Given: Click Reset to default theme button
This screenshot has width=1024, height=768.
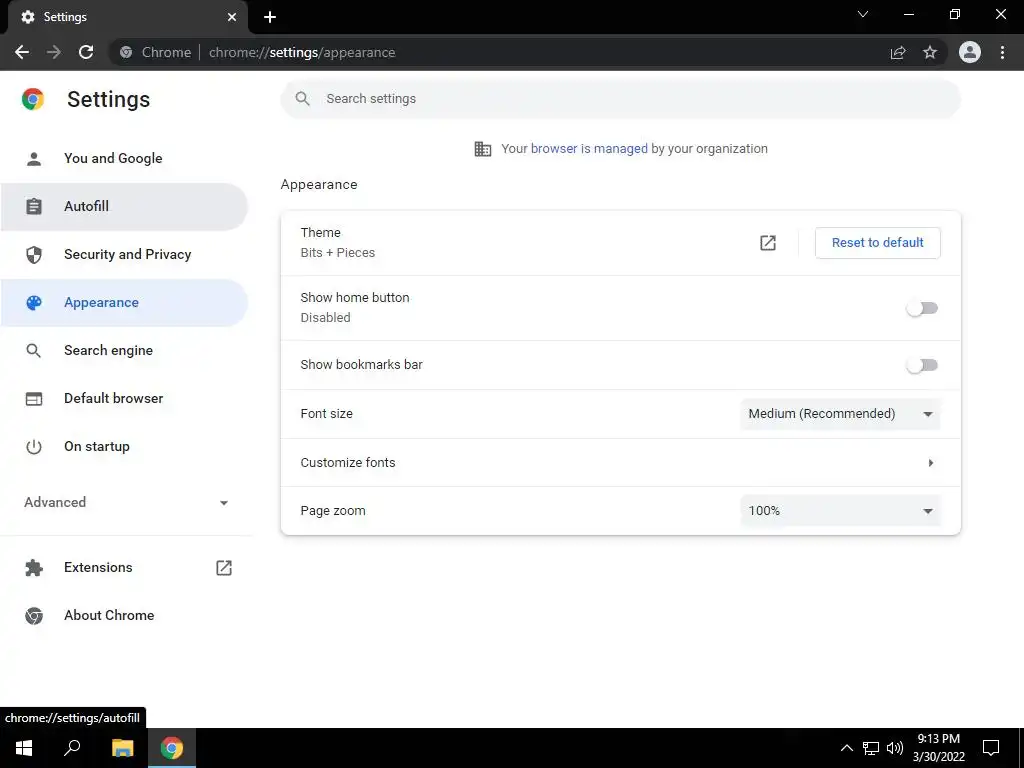Looking at the screenshot, I should pyautogui.click(x=878, y=243).
